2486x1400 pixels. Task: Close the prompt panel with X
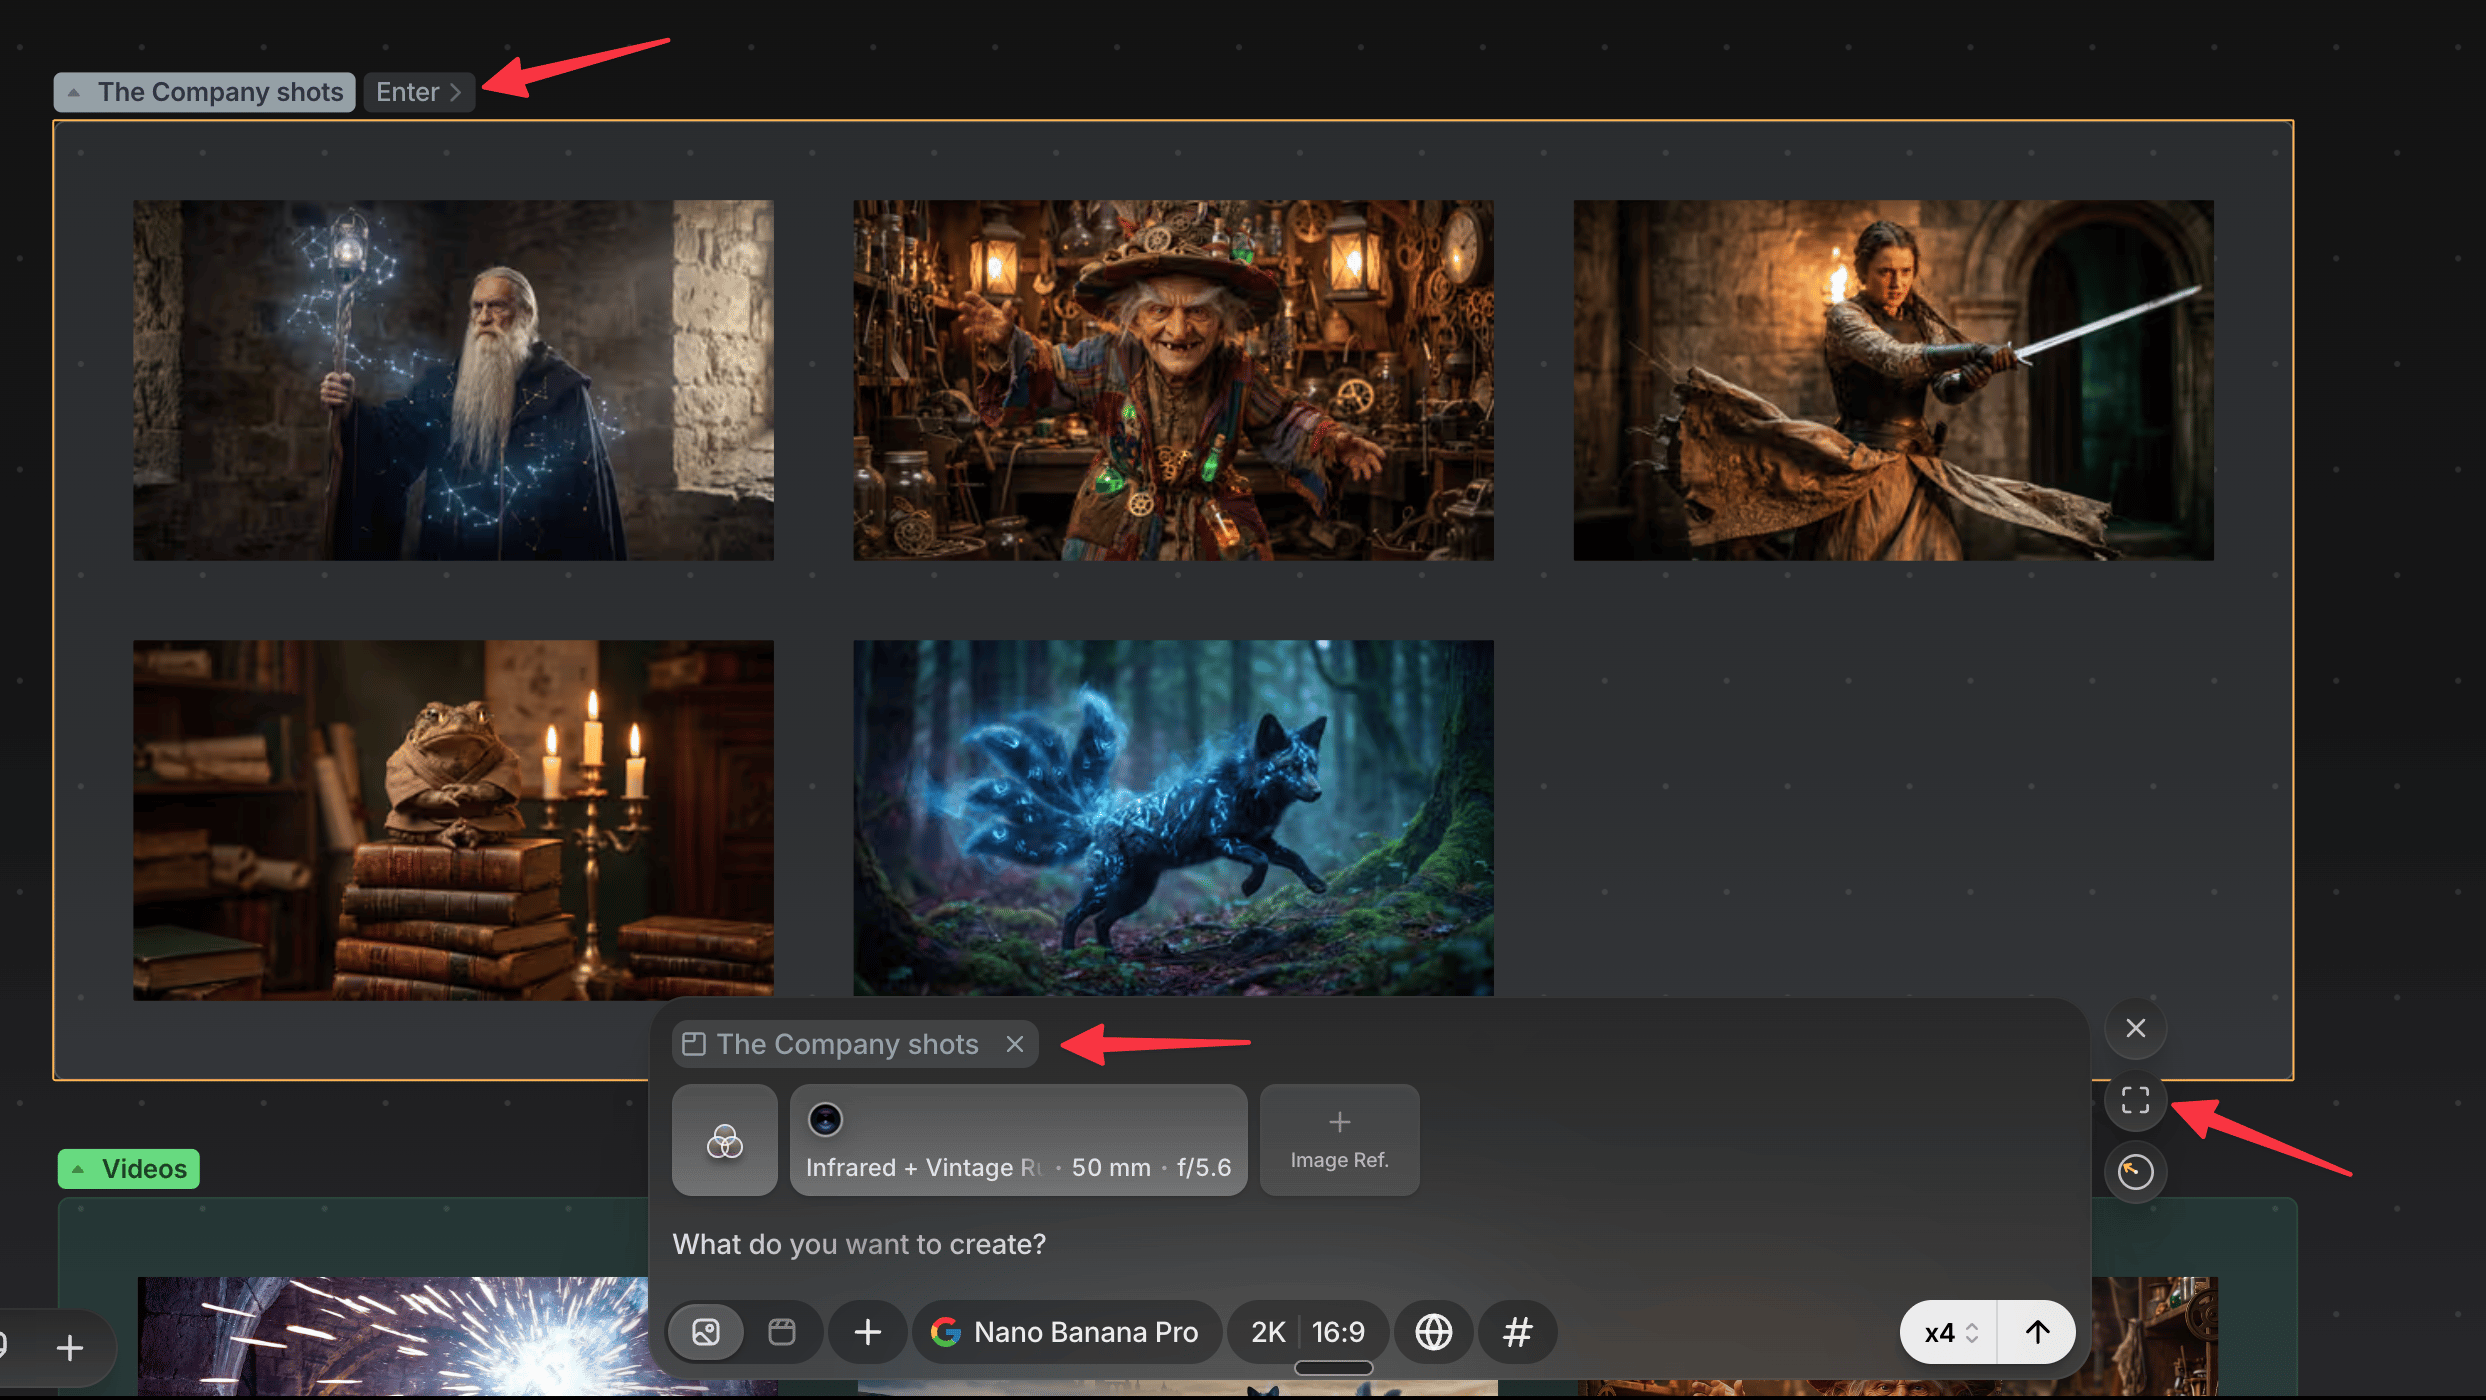tap(2135, 1028)
